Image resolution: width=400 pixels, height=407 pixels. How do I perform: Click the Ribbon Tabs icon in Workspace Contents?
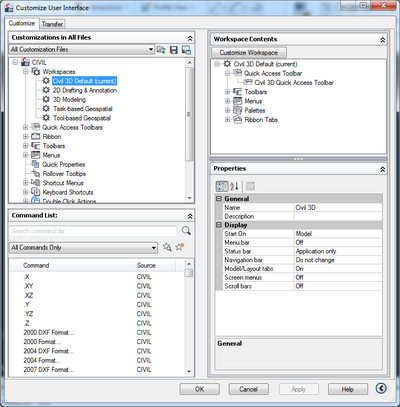point(238,119)
